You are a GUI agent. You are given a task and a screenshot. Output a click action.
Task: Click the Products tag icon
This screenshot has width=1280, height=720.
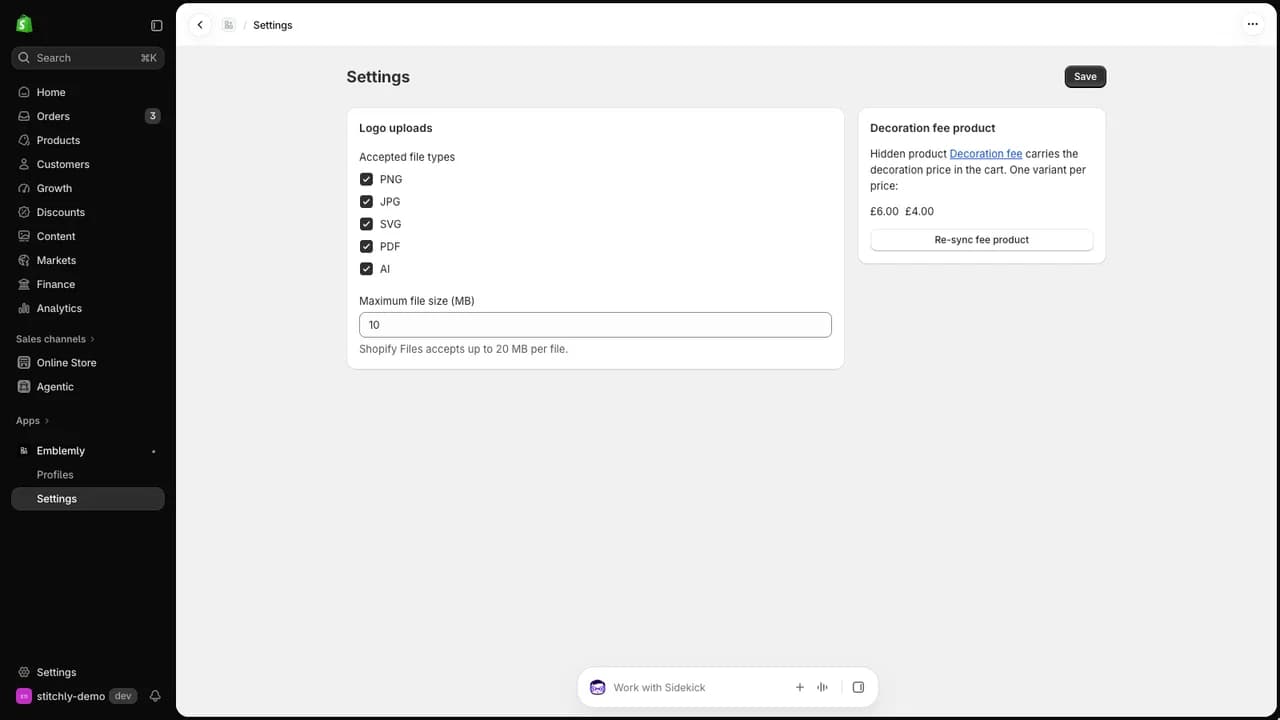24,140
